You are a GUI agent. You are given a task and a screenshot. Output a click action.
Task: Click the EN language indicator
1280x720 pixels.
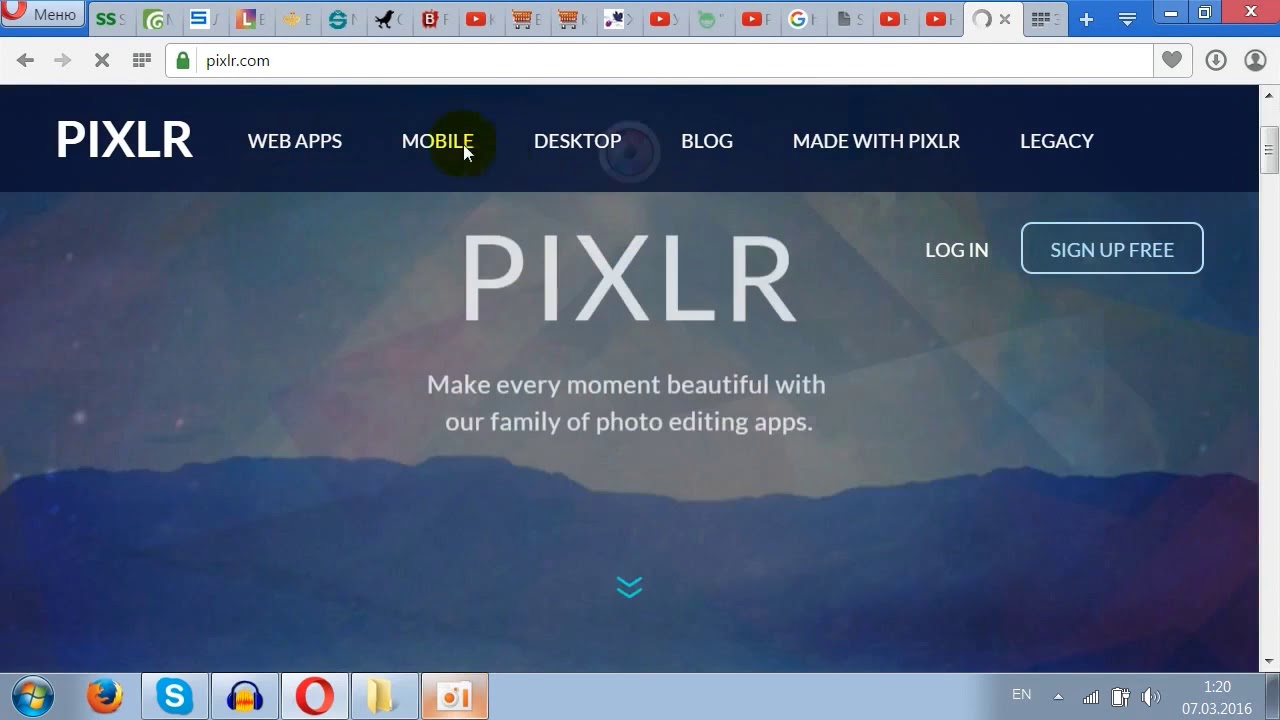click(x=1021, y=694)
